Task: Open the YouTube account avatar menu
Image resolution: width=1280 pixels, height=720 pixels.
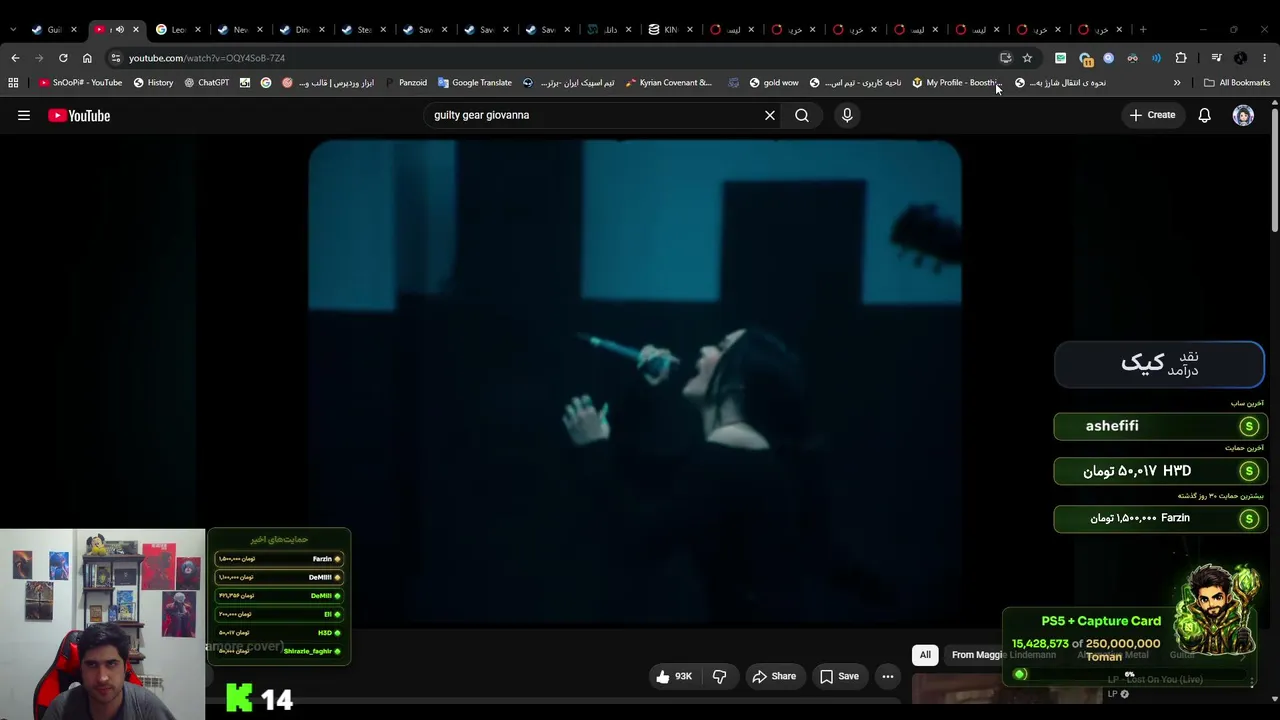Action: 1243,115
